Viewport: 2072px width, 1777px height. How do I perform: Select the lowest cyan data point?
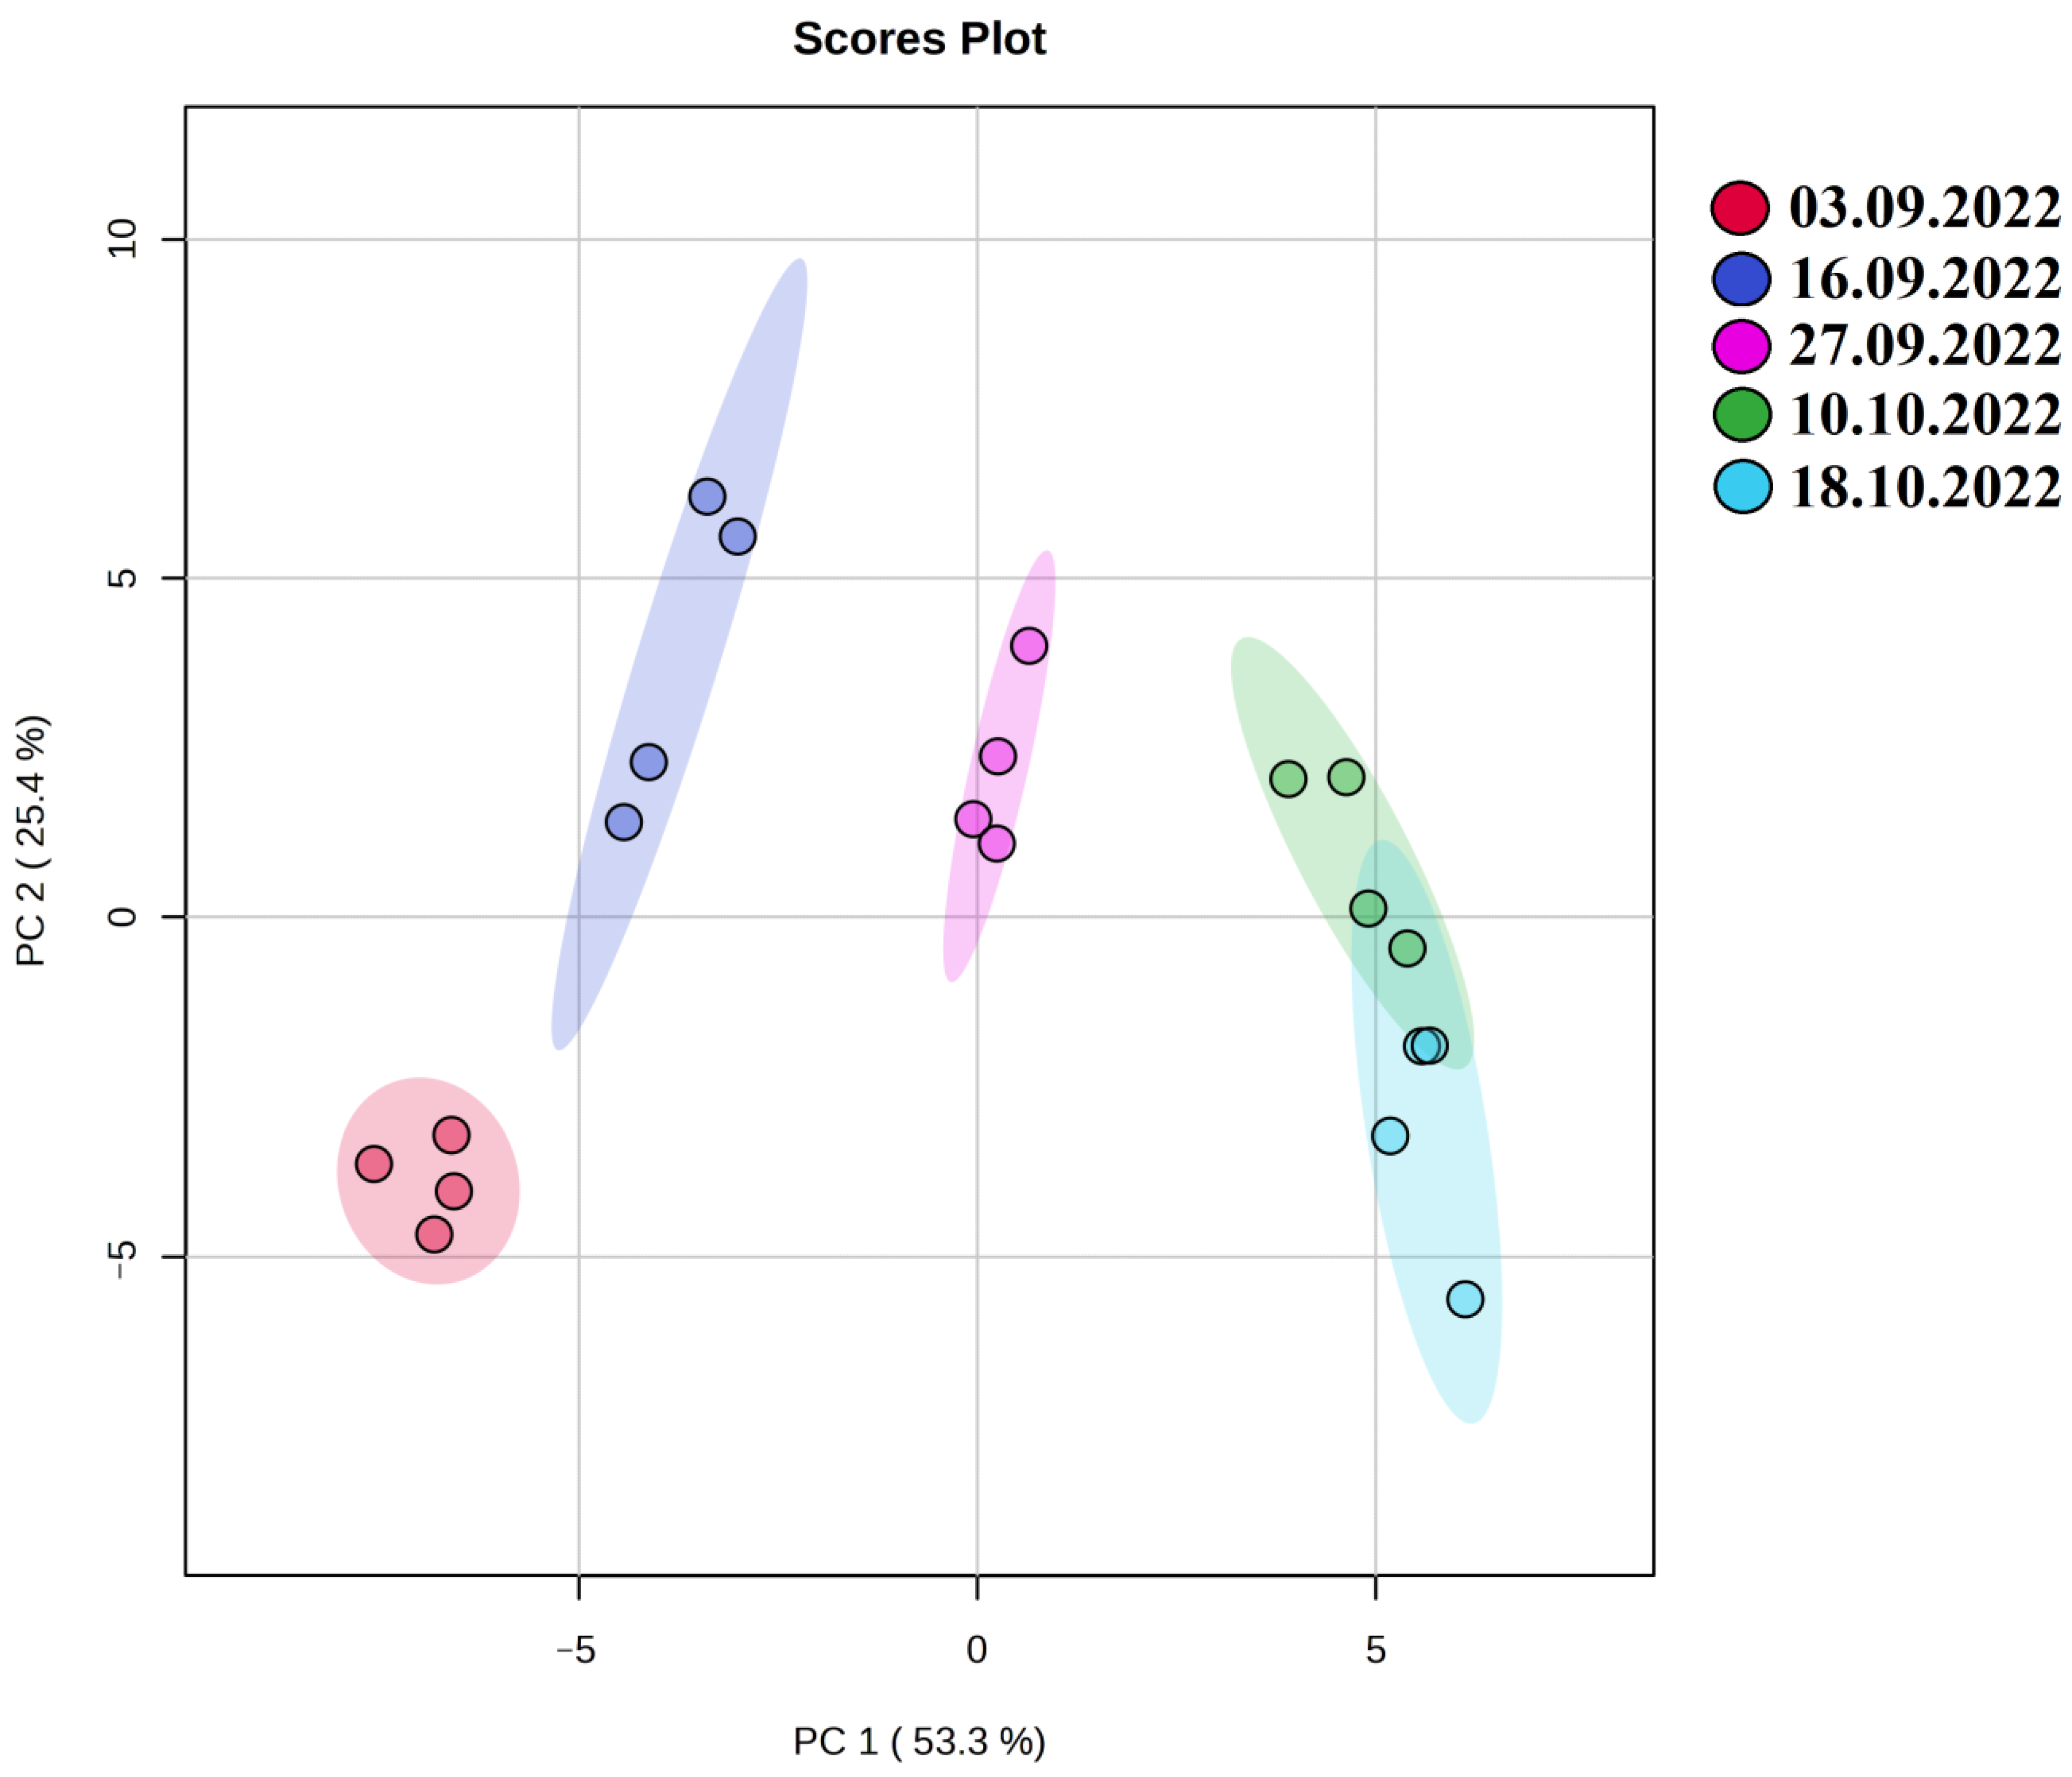point(1465,1300)
